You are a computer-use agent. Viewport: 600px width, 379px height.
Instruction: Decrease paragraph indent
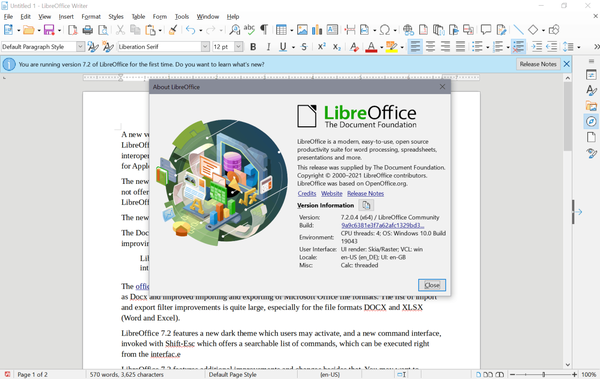(552, 47)
